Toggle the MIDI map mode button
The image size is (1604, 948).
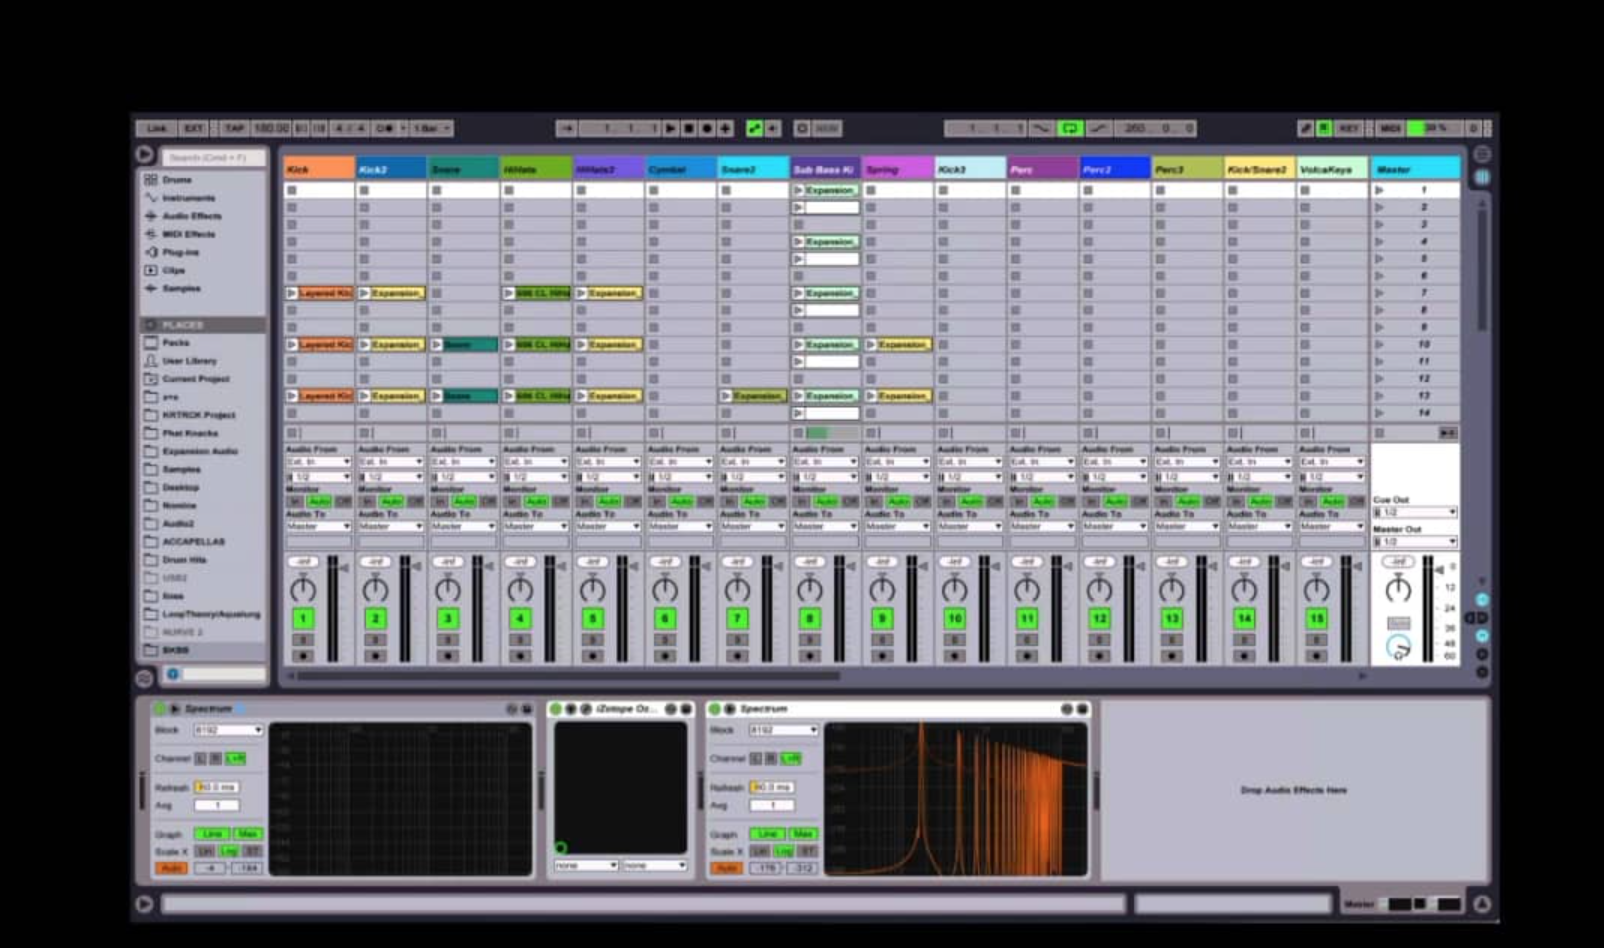tap(1391, 128)
